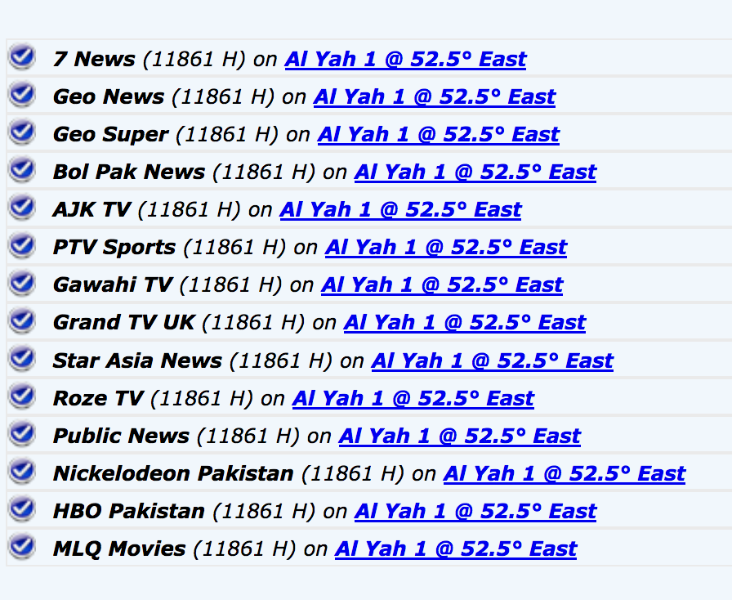
Task: Follow the satellite link on Bol Pak News row
Action: point(475,173)
